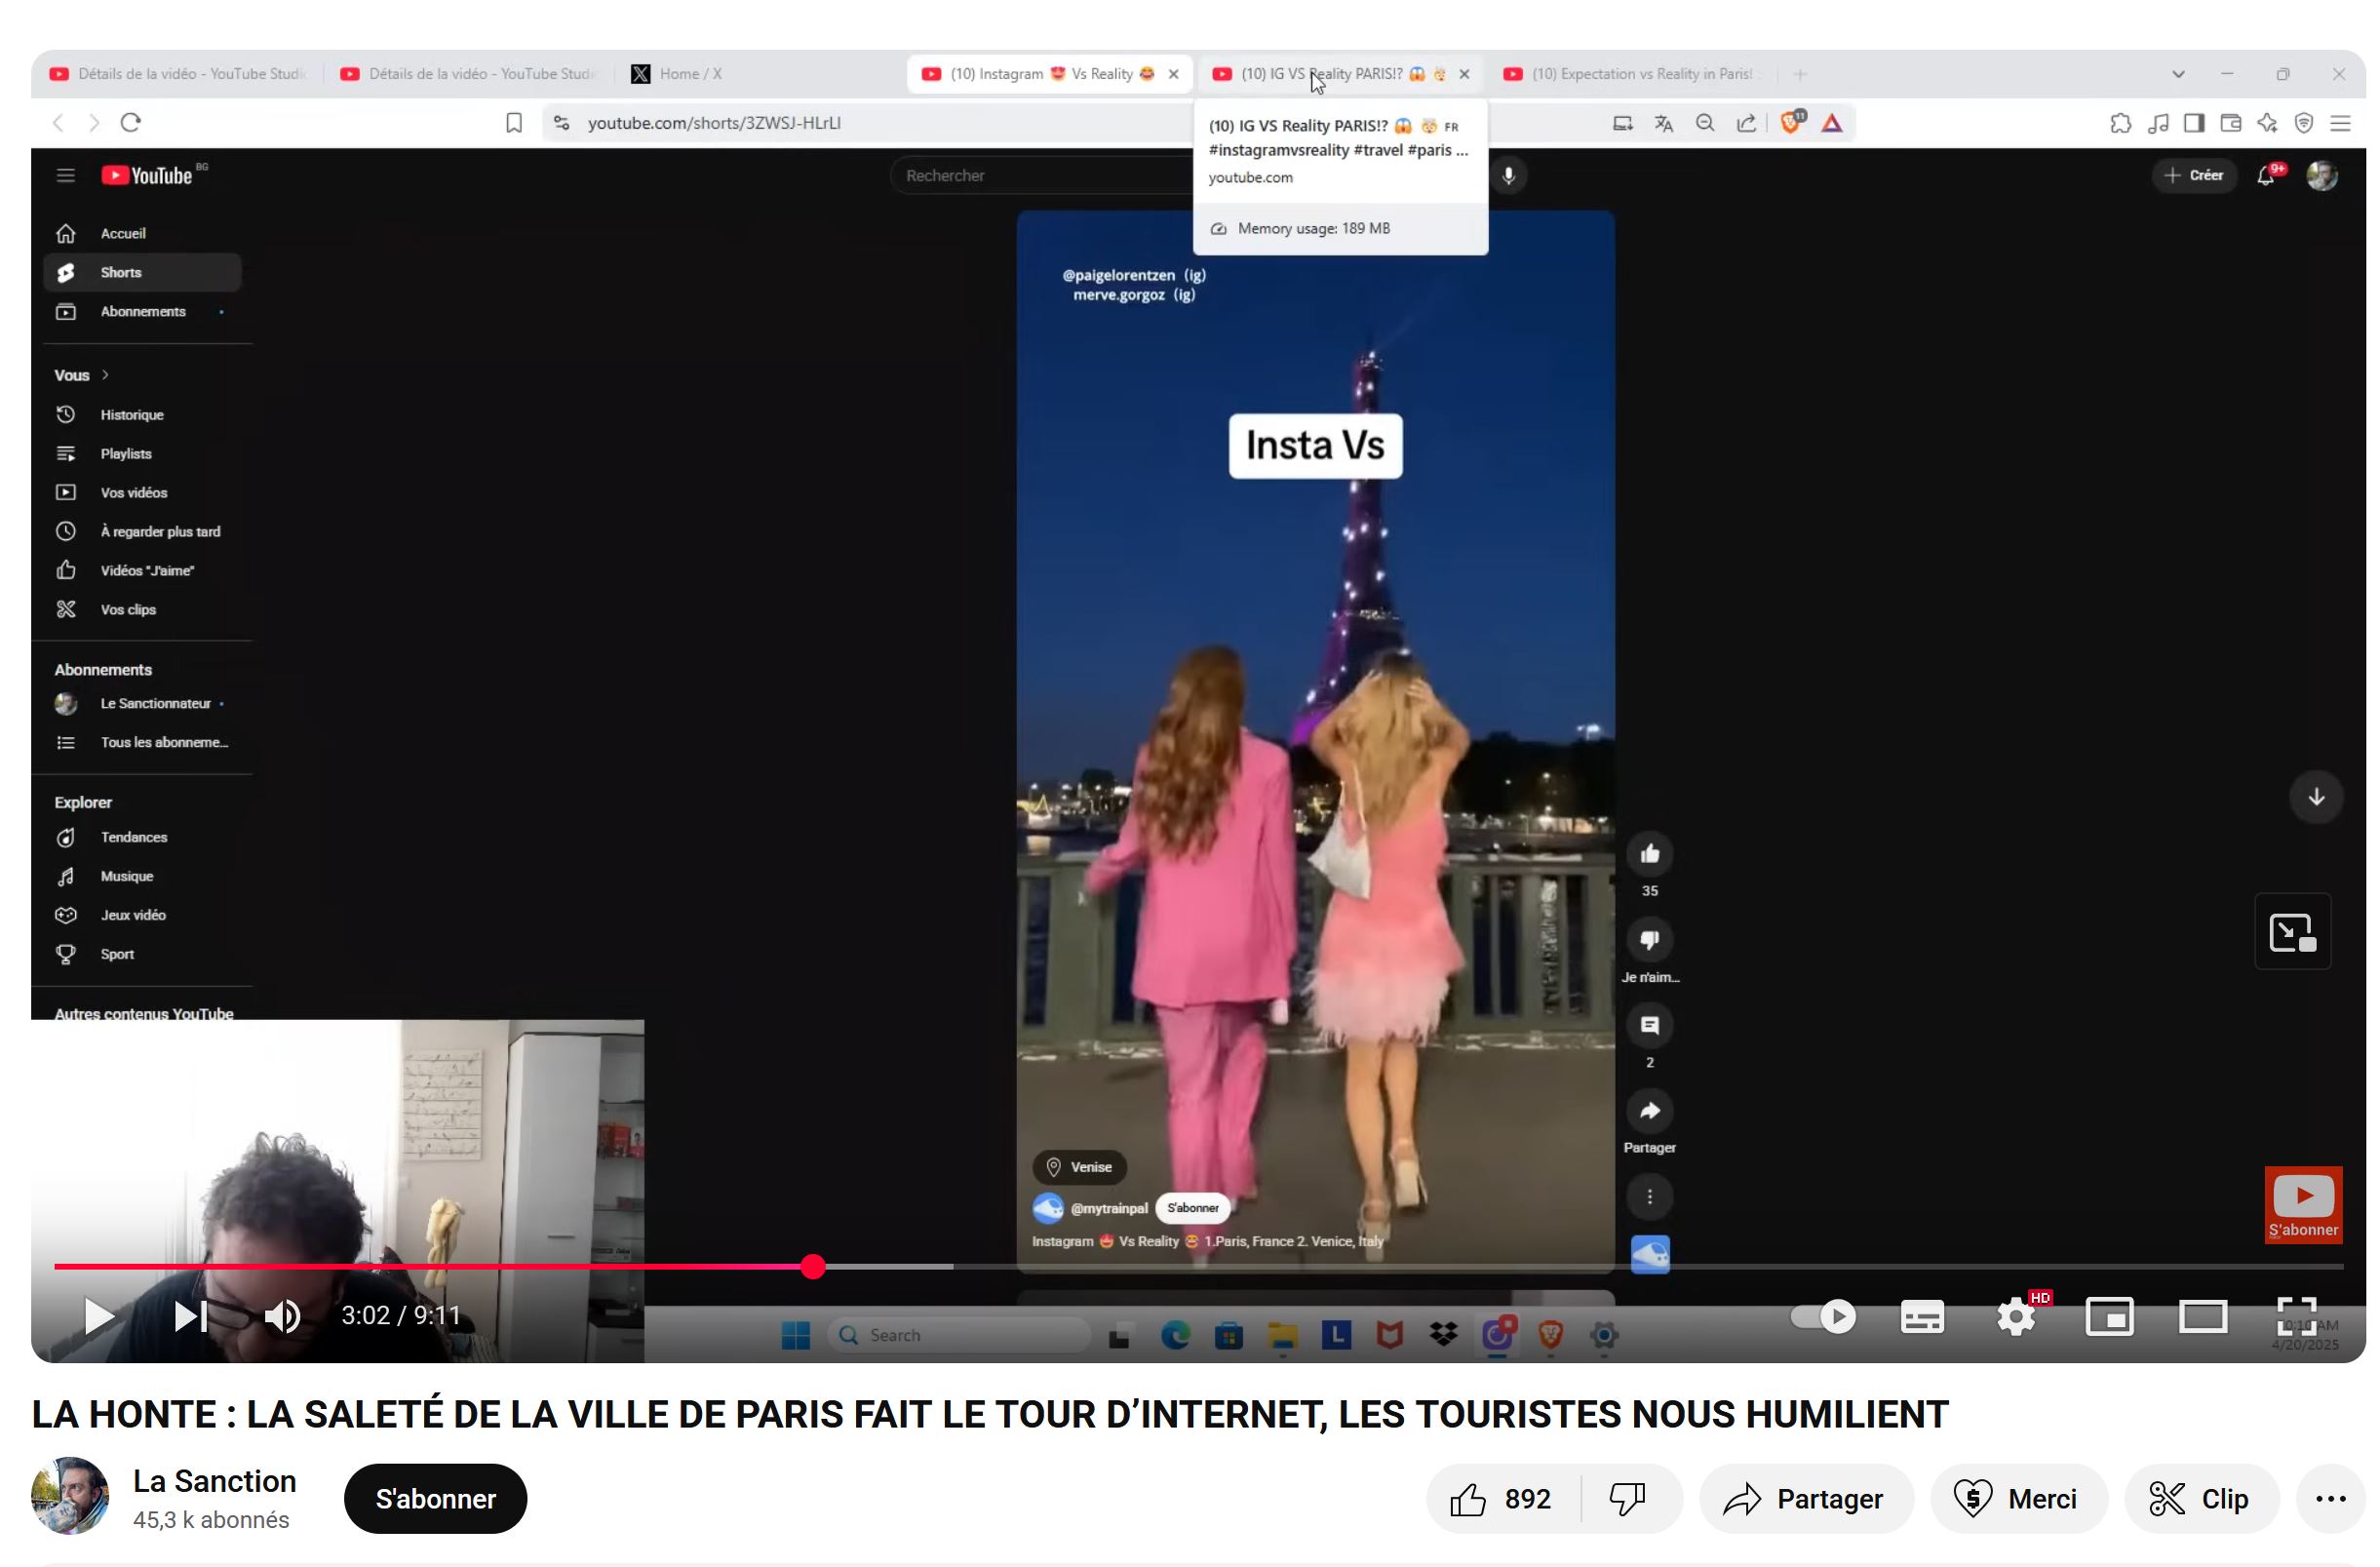Enter fullscreen mode in the player
The height and width of the screenshot is (1567, 2380).
point(2297,1316)
